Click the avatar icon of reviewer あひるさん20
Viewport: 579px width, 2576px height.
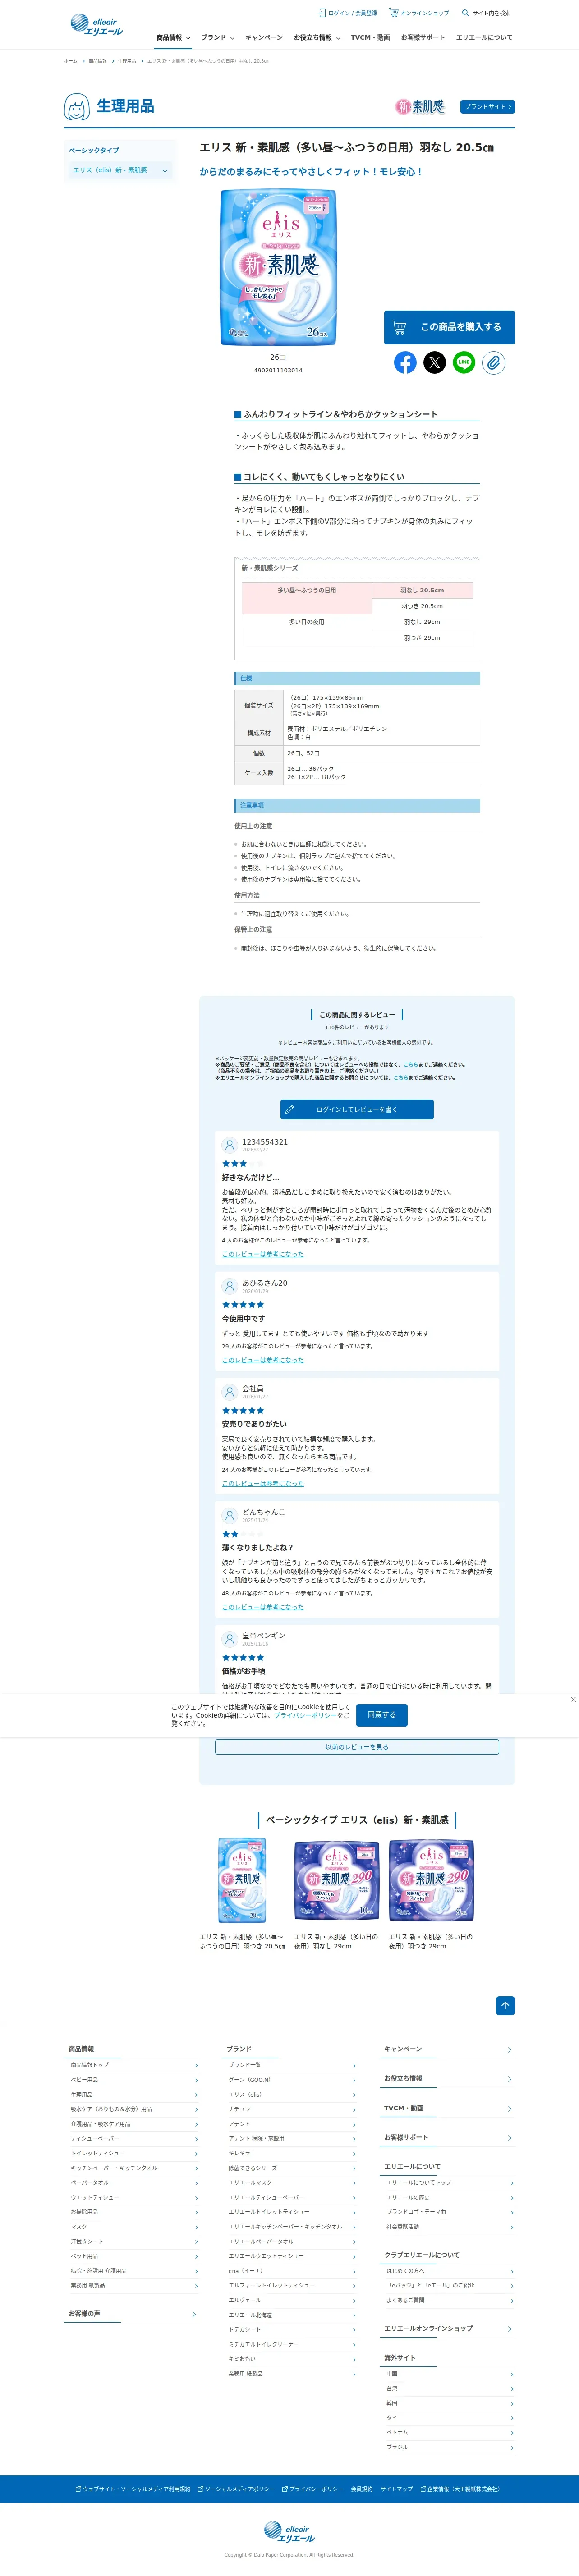tap(229, 1286)
